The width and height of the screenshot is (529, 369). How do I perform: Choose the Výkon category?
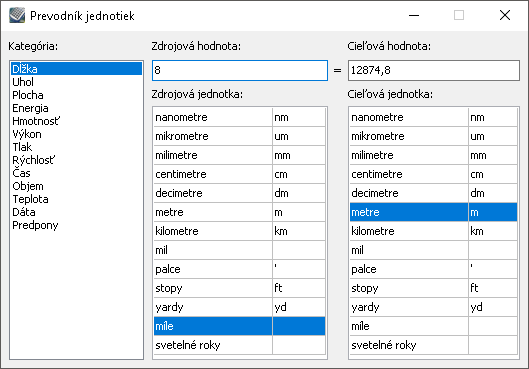click(76, 134)
